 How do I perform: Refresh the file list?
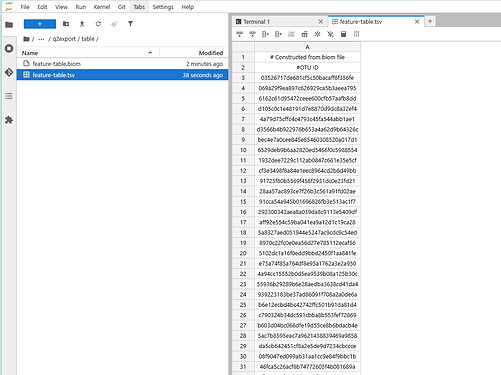pyautogui.click(x=98, y=24)
